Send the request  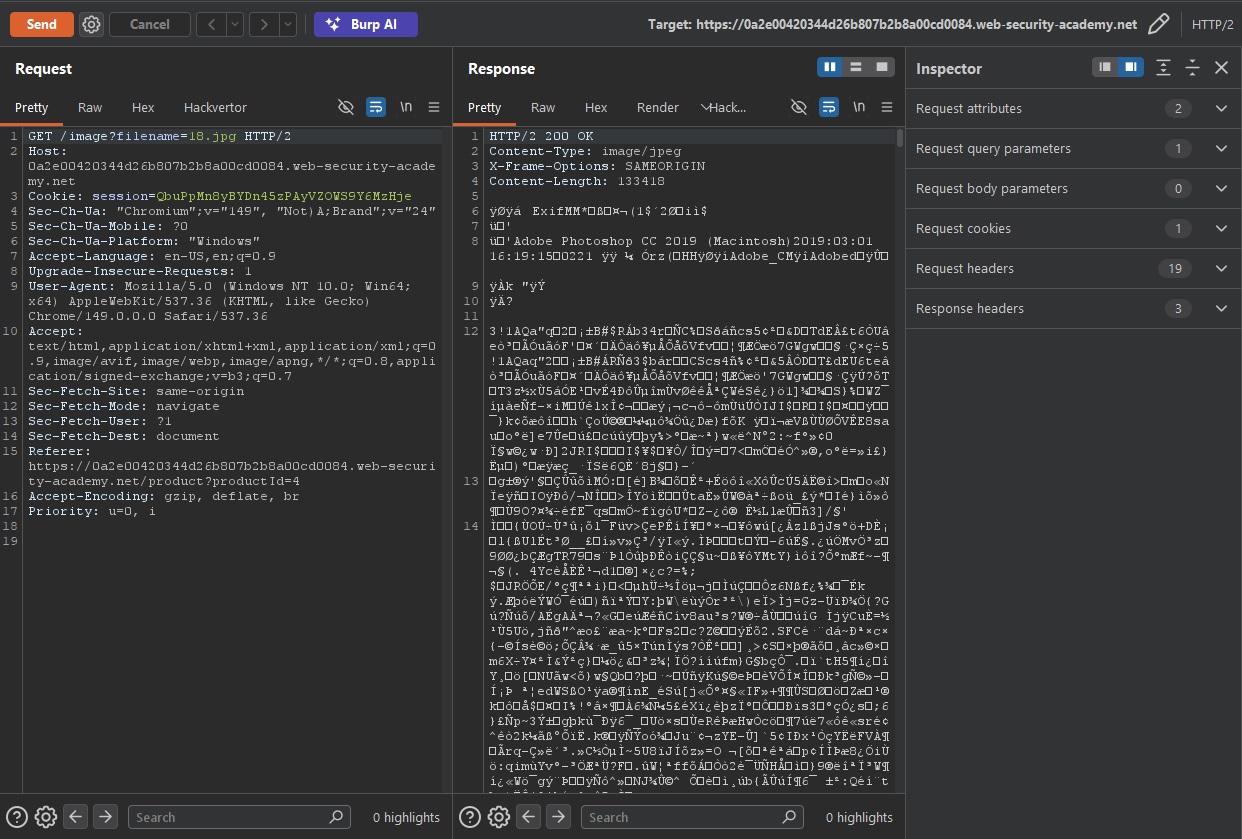point(41,24)
